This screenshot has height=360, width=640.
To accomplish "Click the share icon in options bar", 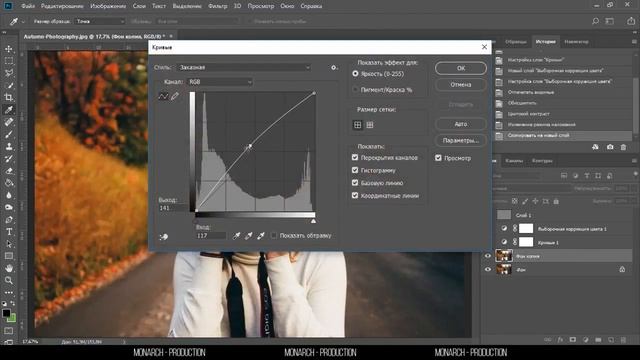I will coord(631,21).
